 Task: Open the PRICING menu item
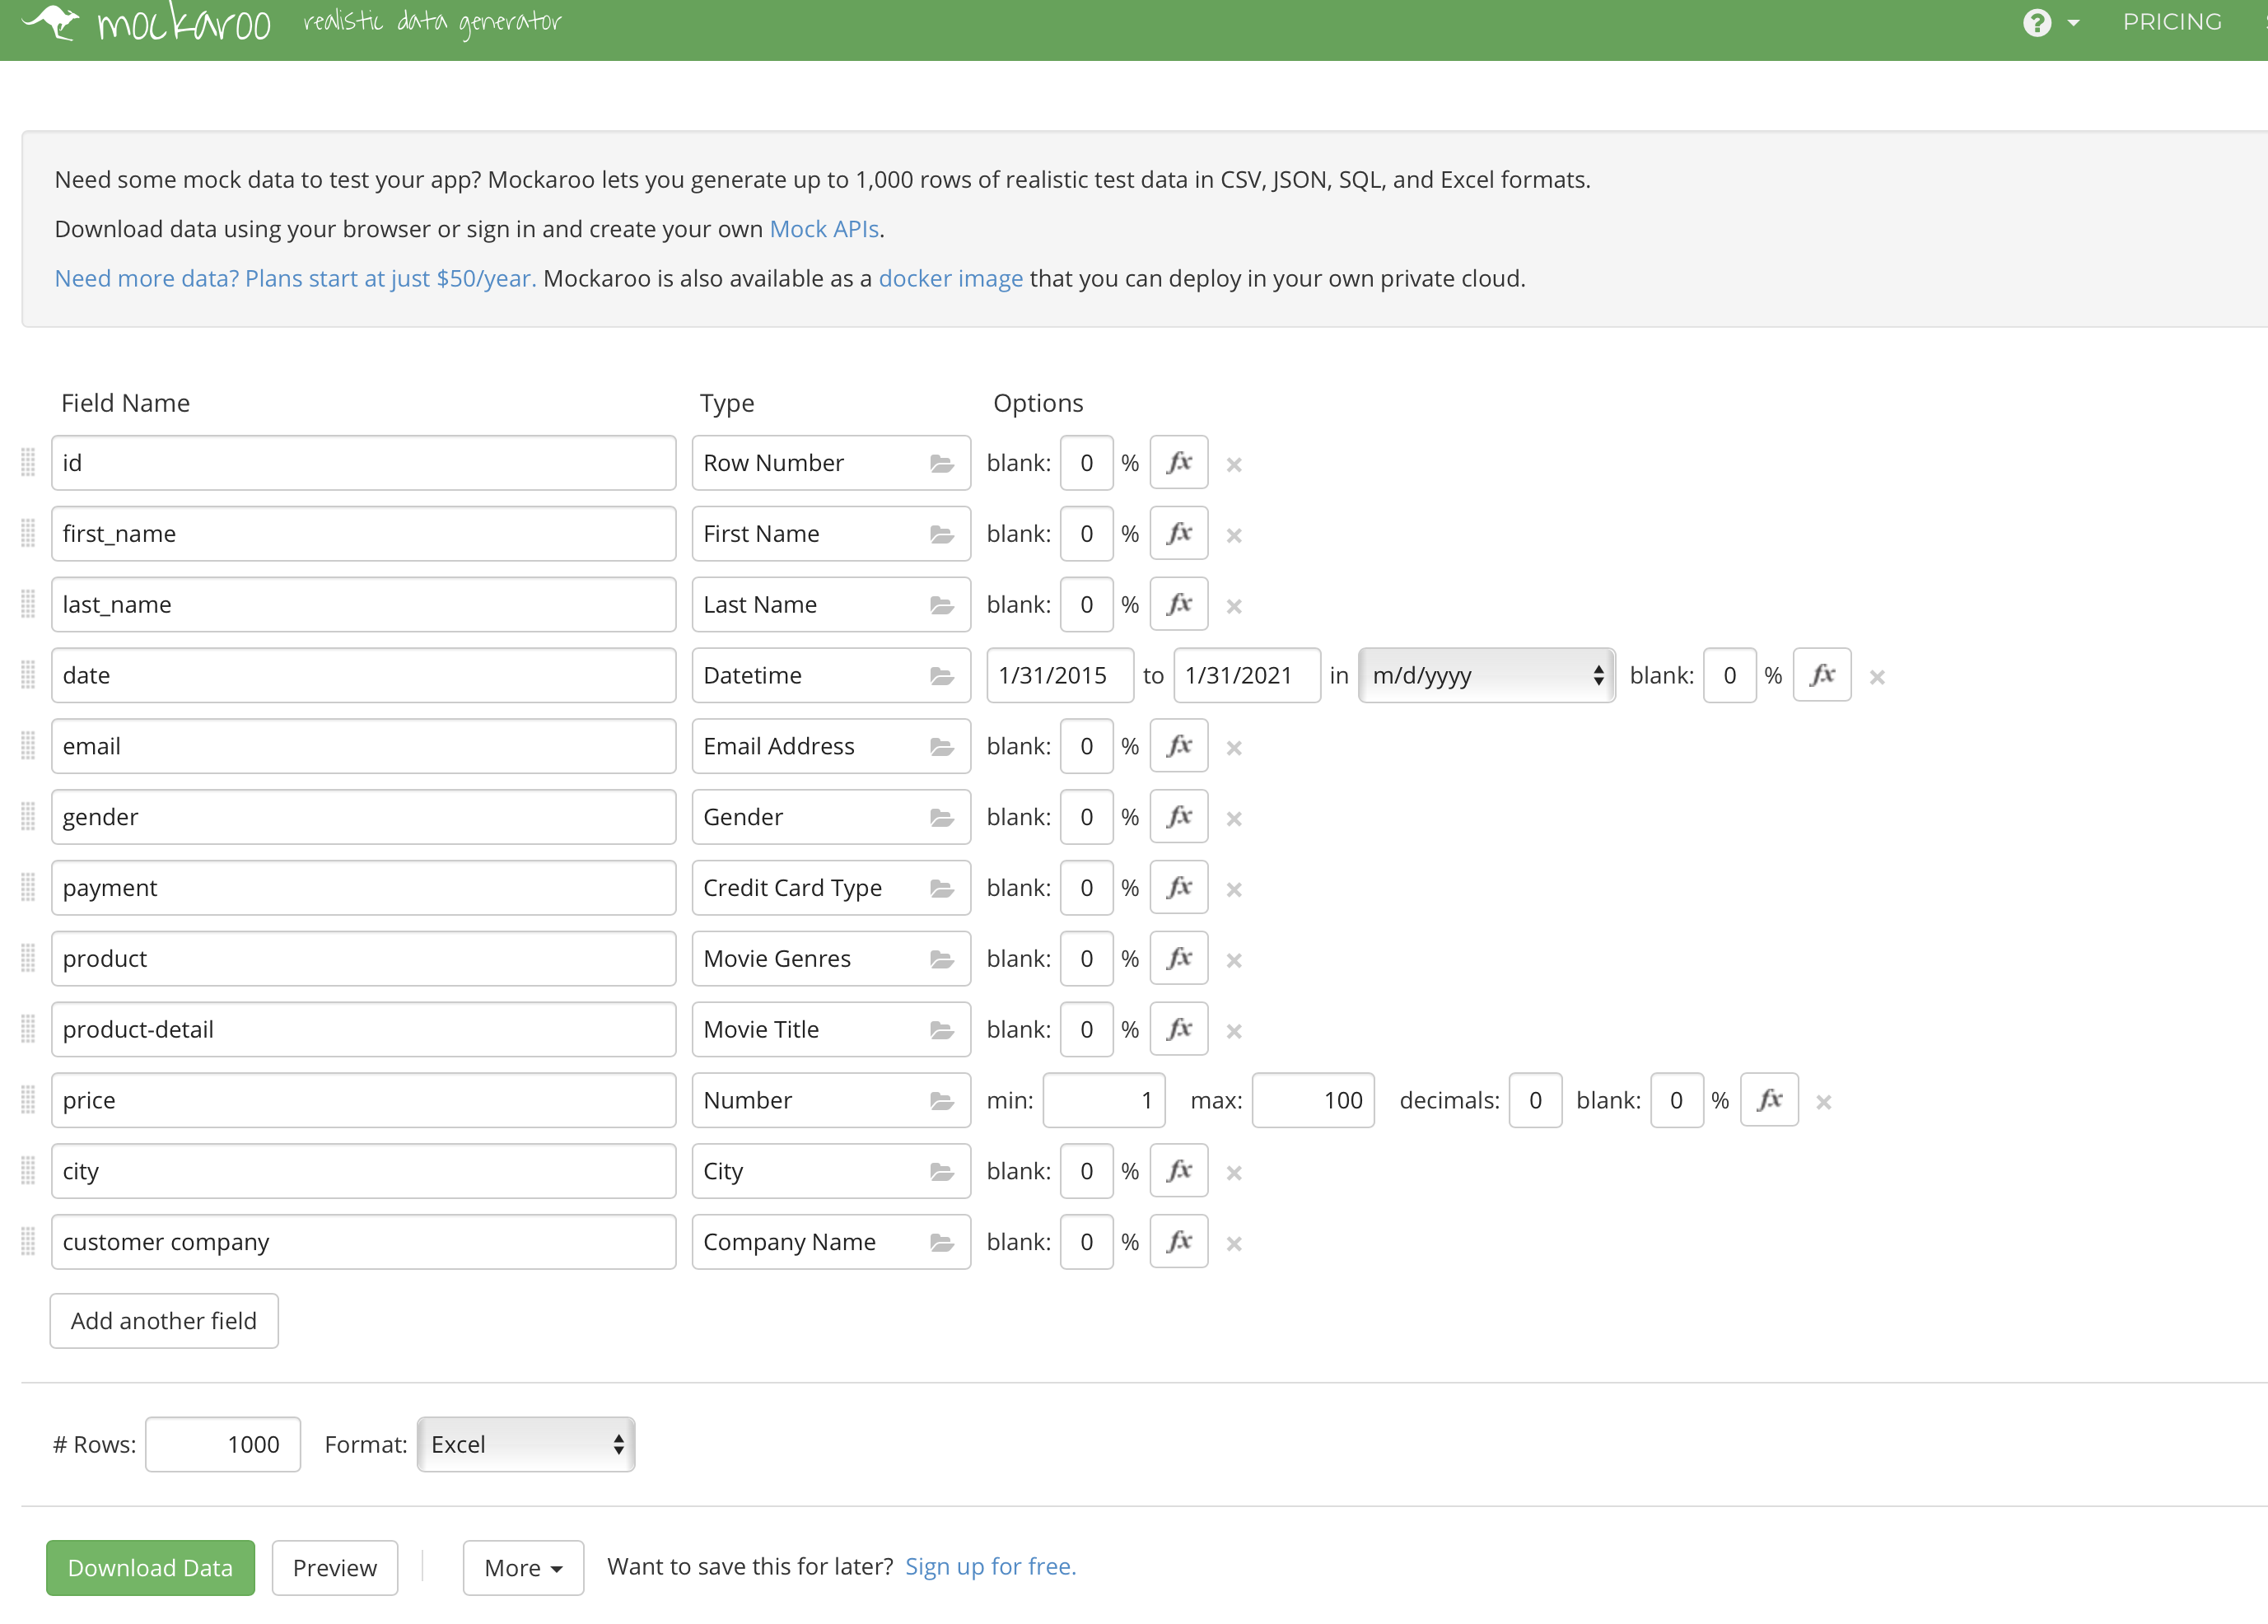(2172, 22)
